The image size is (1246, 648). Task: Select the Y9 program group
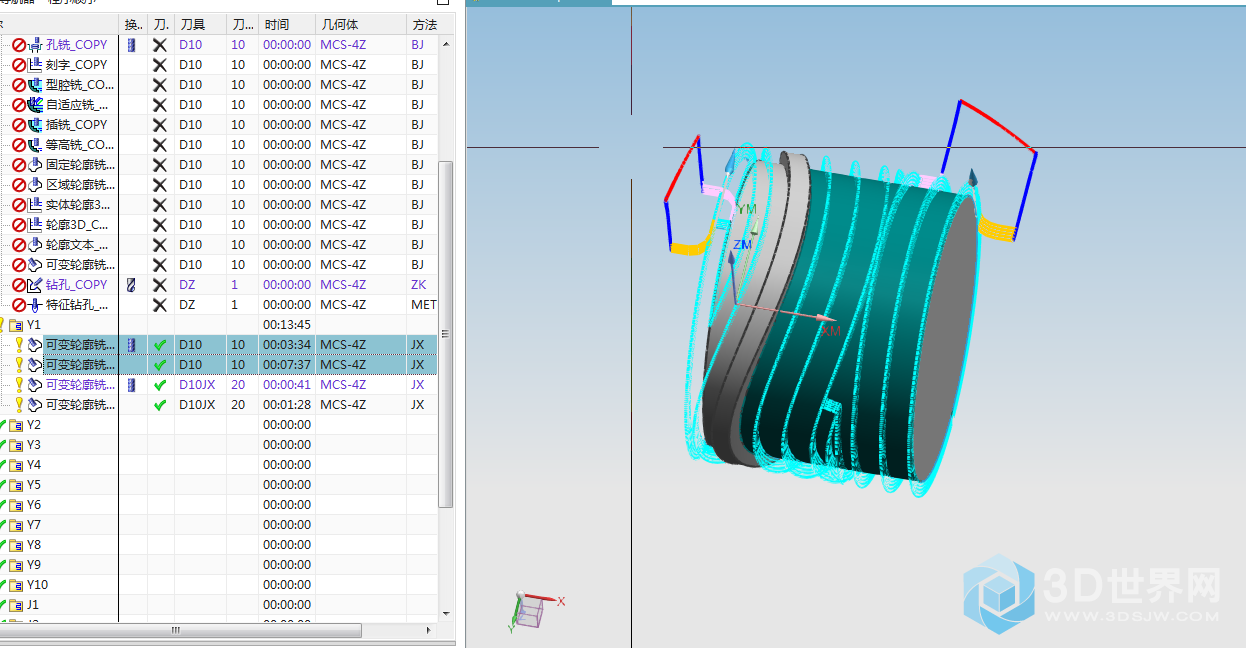[x=34, y=564]
